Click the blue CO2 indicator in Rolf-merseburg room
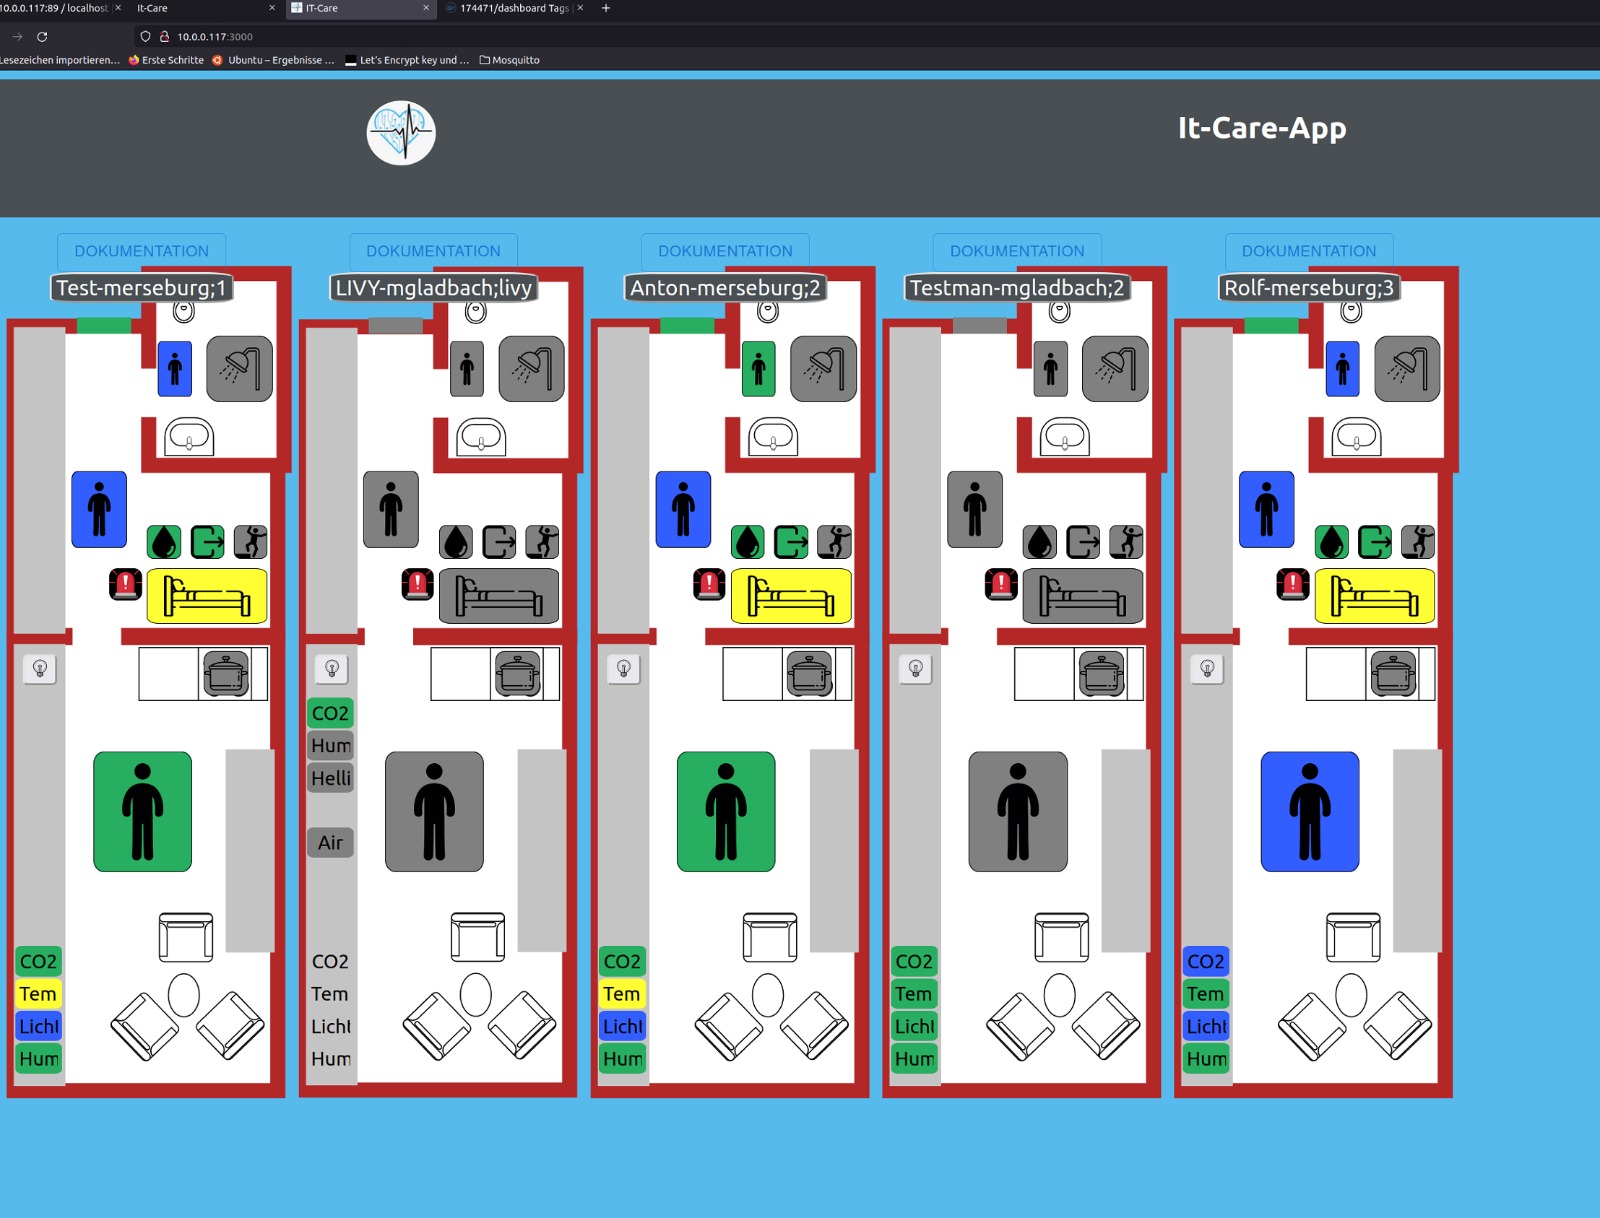 1205,962
